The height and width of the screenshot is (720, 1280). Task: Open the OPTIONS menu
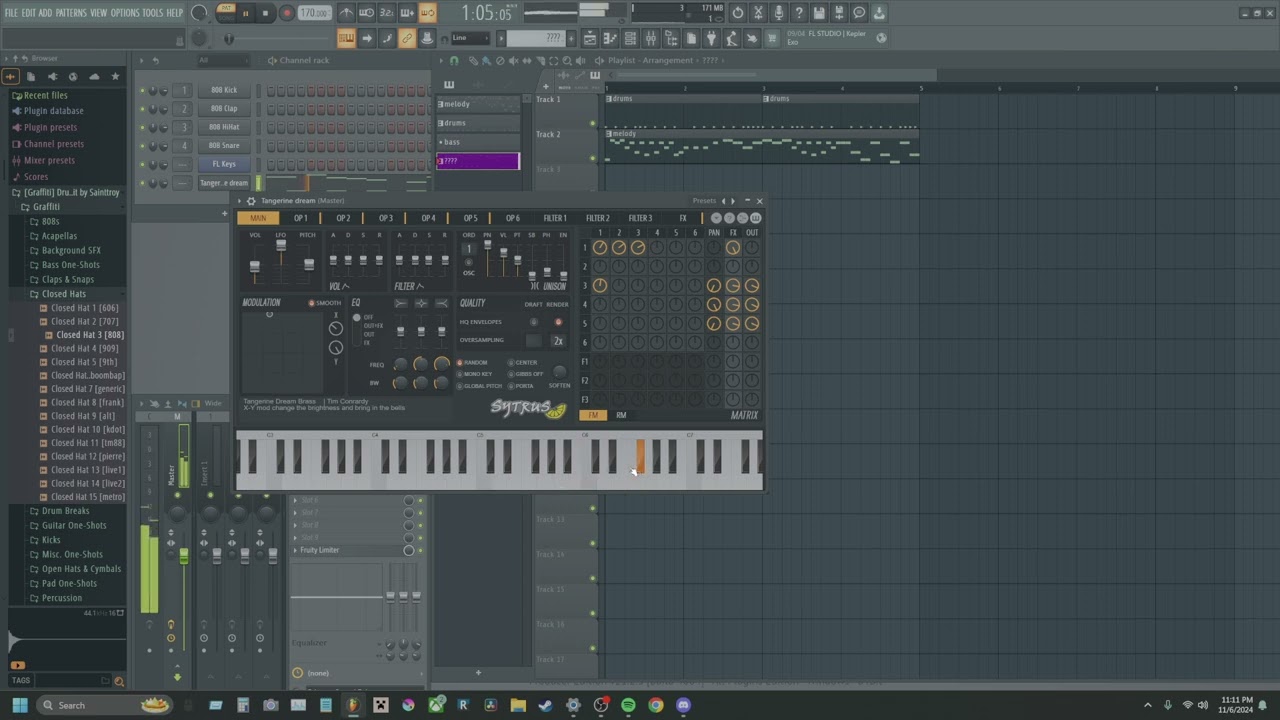tap(125, 13)
